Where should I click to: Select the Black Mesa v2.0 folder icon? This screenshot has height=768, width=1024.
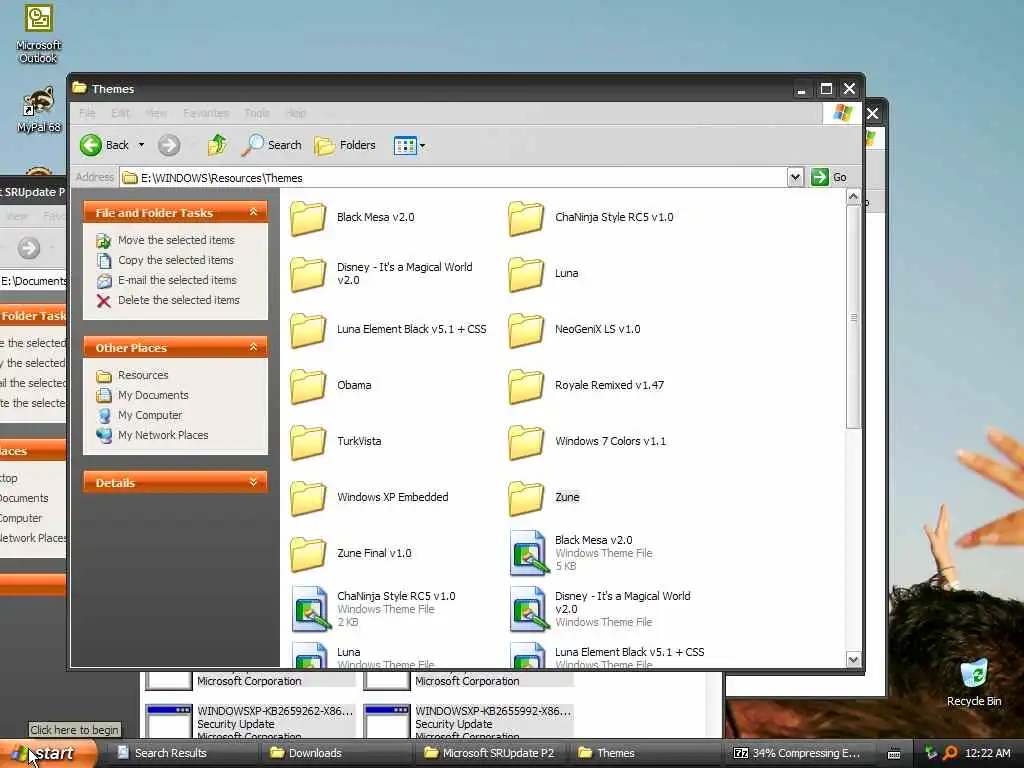click(x=308, y=217)
